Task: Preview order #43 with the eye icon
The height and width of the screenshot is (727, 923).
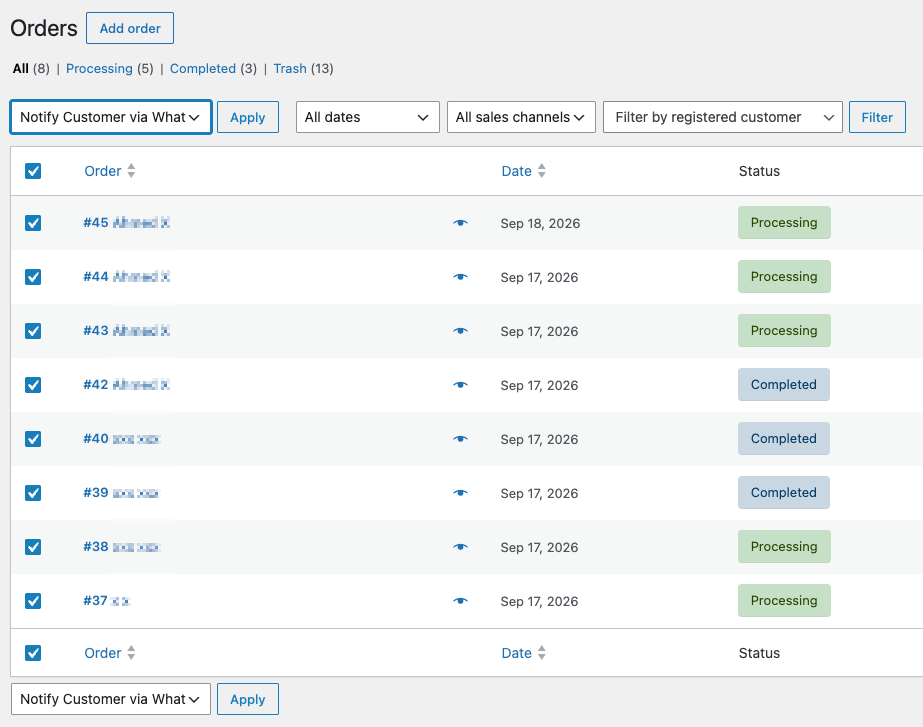Action: (x=460, y=331)
